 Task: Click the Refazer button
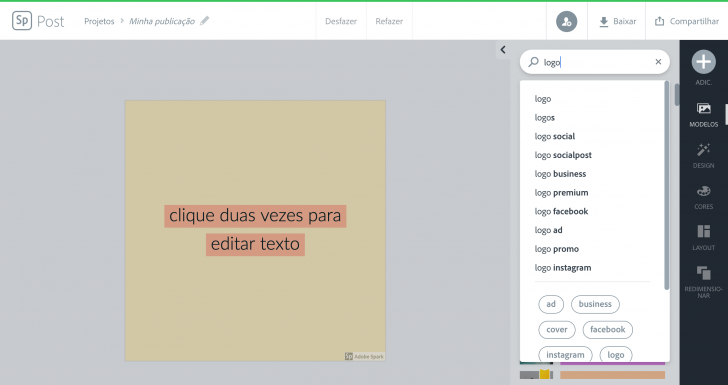(389, 21)
